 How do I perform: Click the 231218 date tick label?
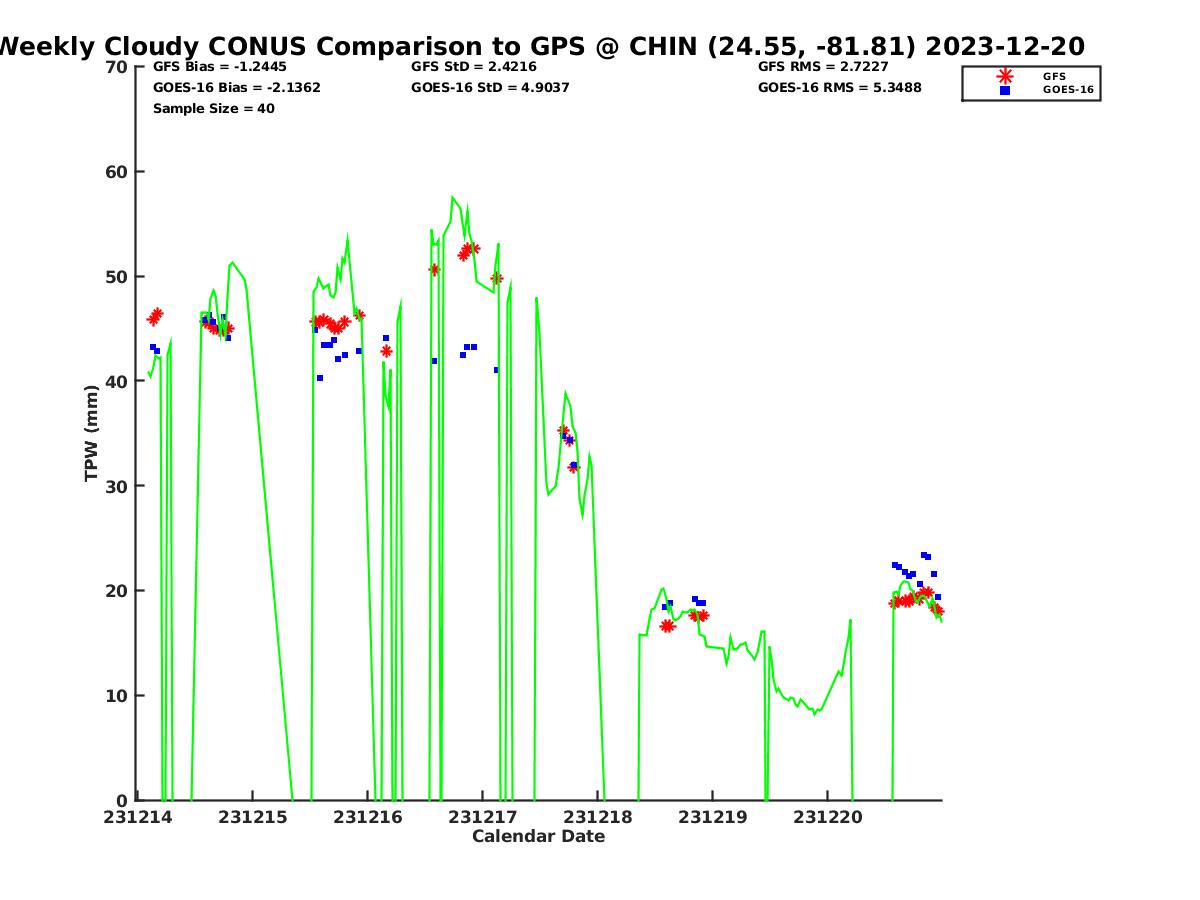(x=598, y=817)
